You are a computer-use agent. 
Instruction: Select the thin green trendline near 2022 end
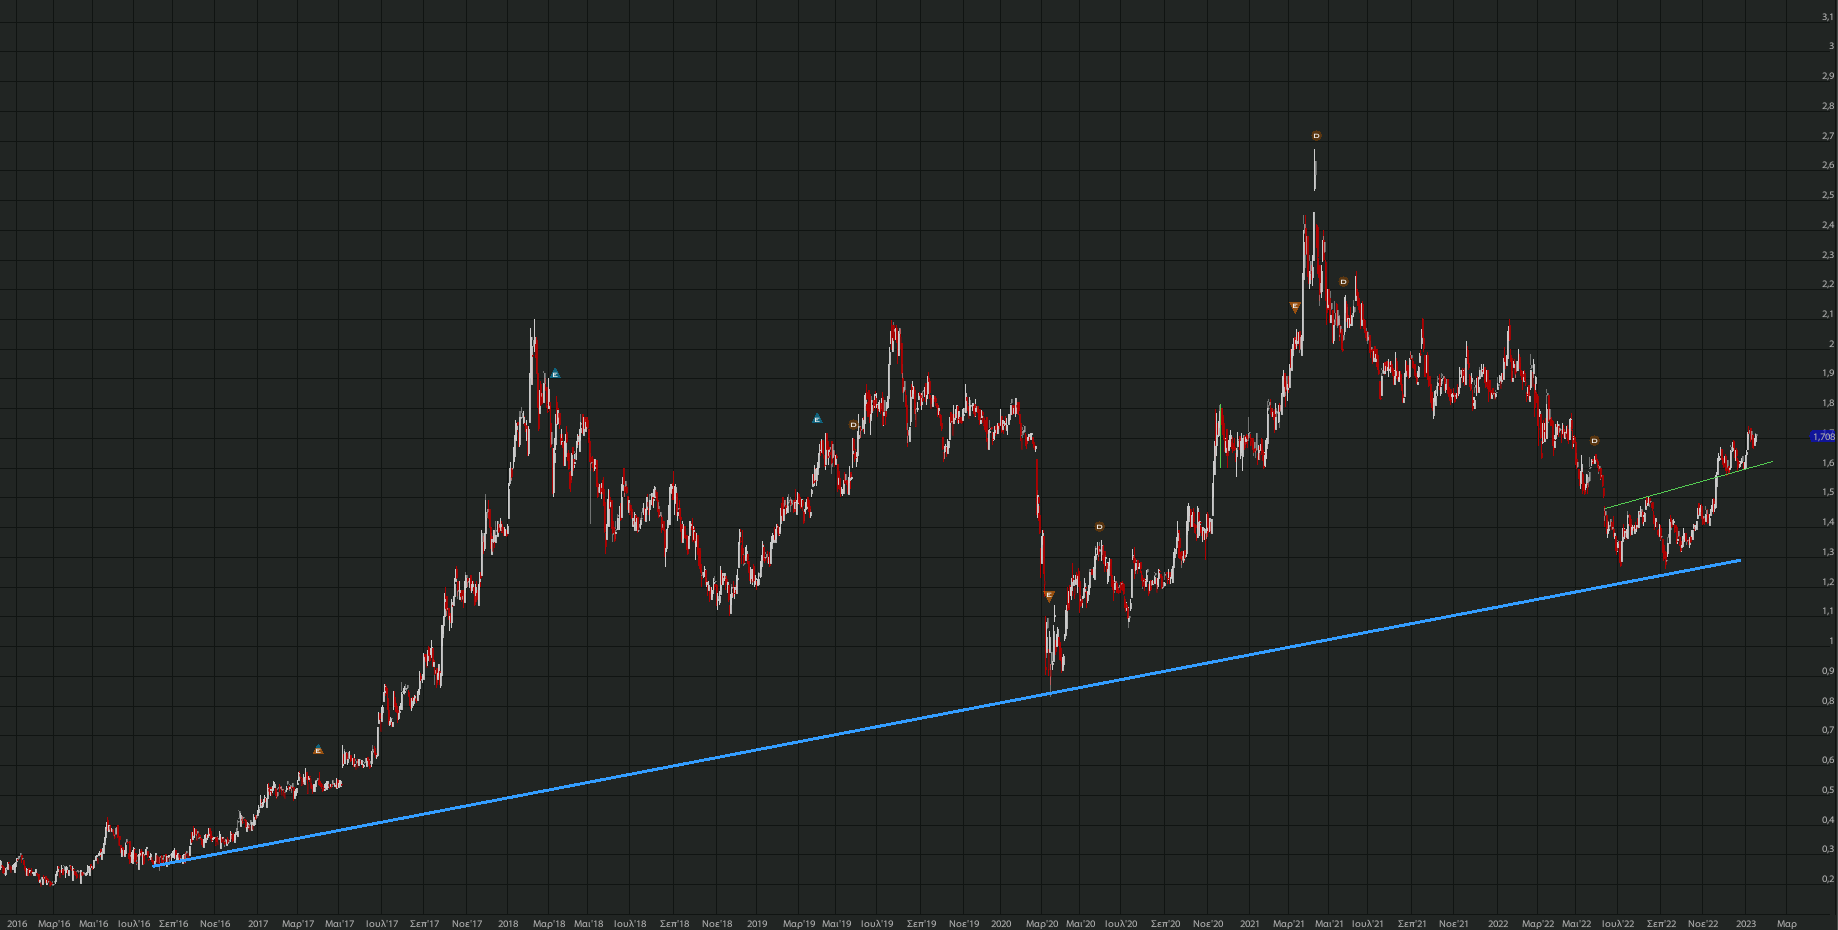[1688, 486]
